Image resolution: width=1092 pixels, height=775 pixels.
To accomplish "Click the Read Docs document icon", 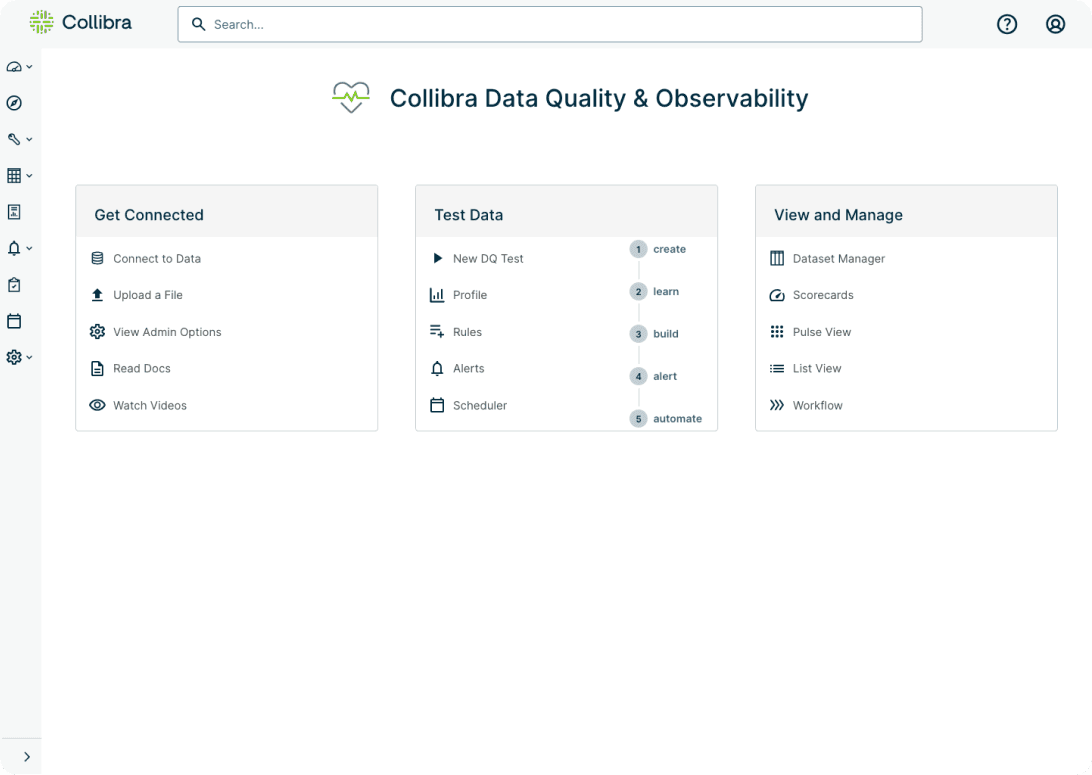I will [x=98, y=368].
